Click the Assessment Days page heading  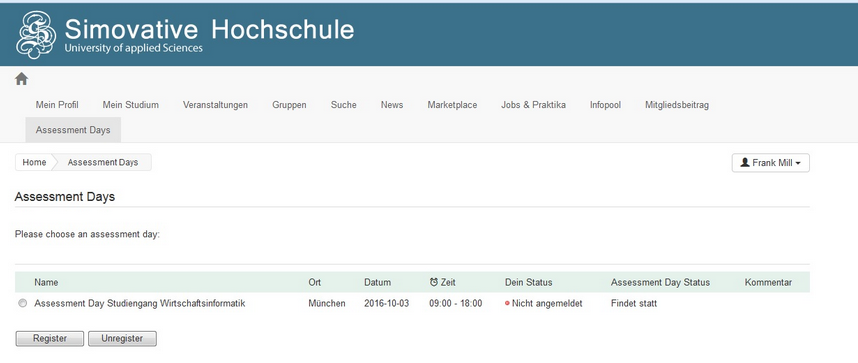tap(65, 197)
